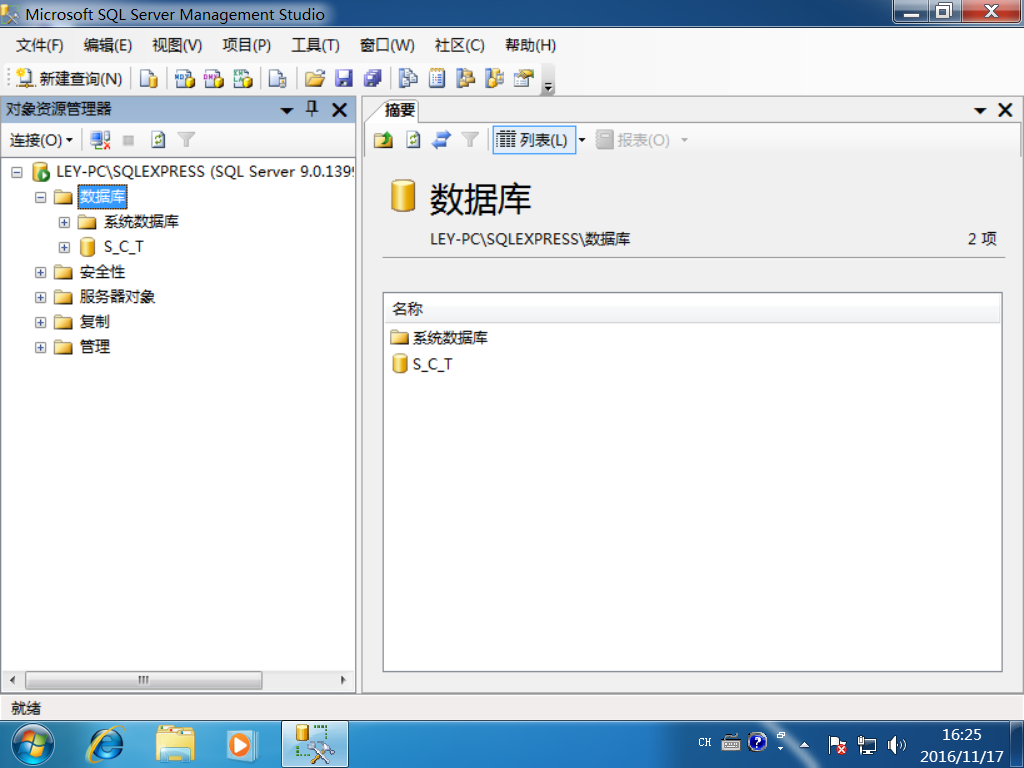Select 系统数据库 in Object Explorer tree

point(141,222)
